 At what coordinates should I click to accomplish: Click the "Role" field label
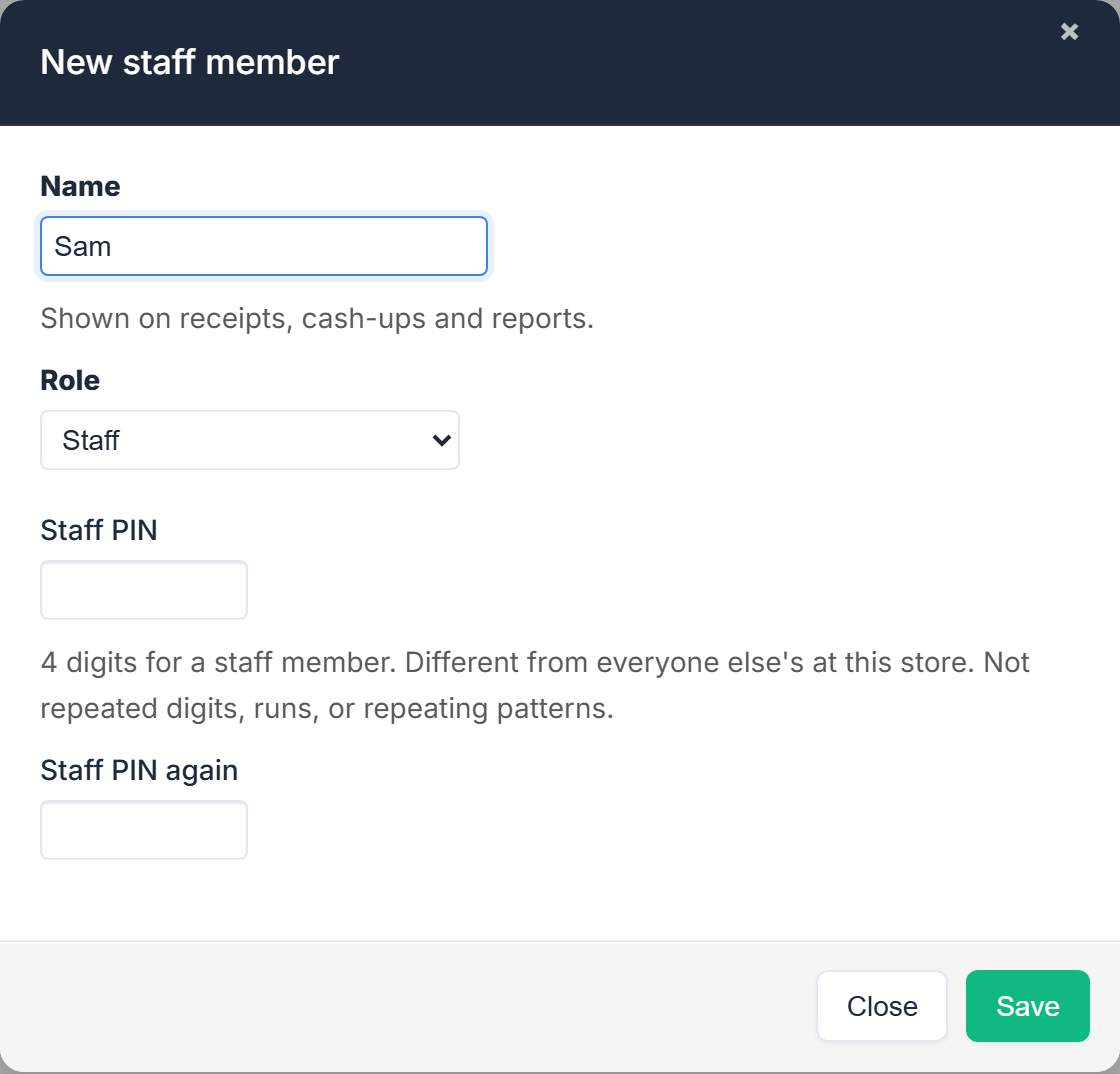pyautogui.click(x=70, y=381)
